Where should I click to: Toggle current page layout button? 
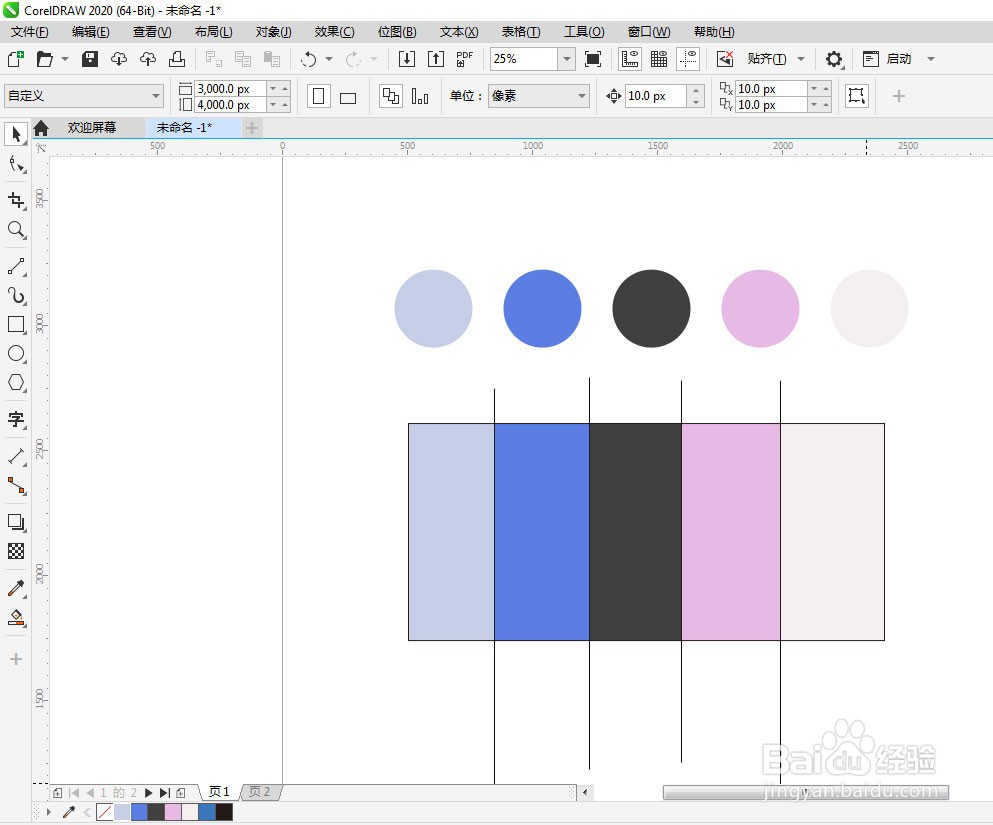tap(420, 96)
